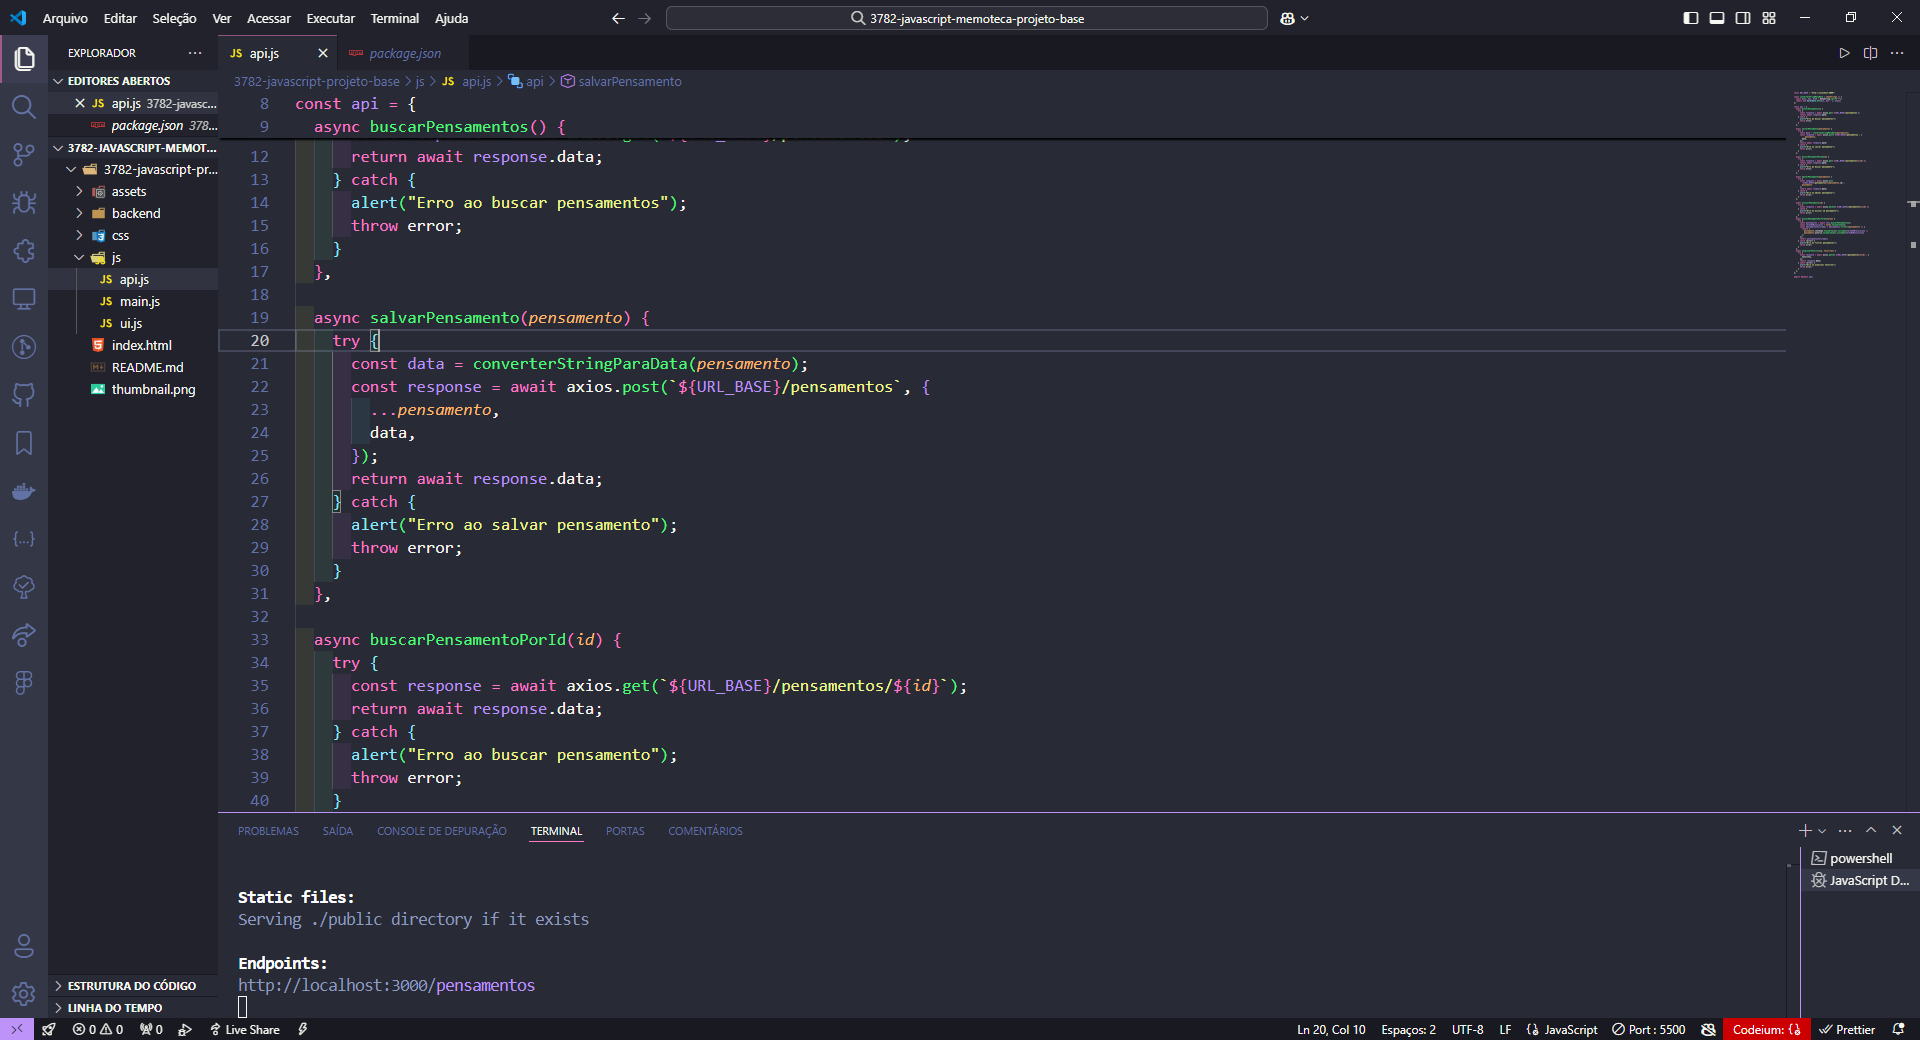Open the Accounts menu in activity bar
This screenshot has height=1040, width=1920.
[24, 946]
